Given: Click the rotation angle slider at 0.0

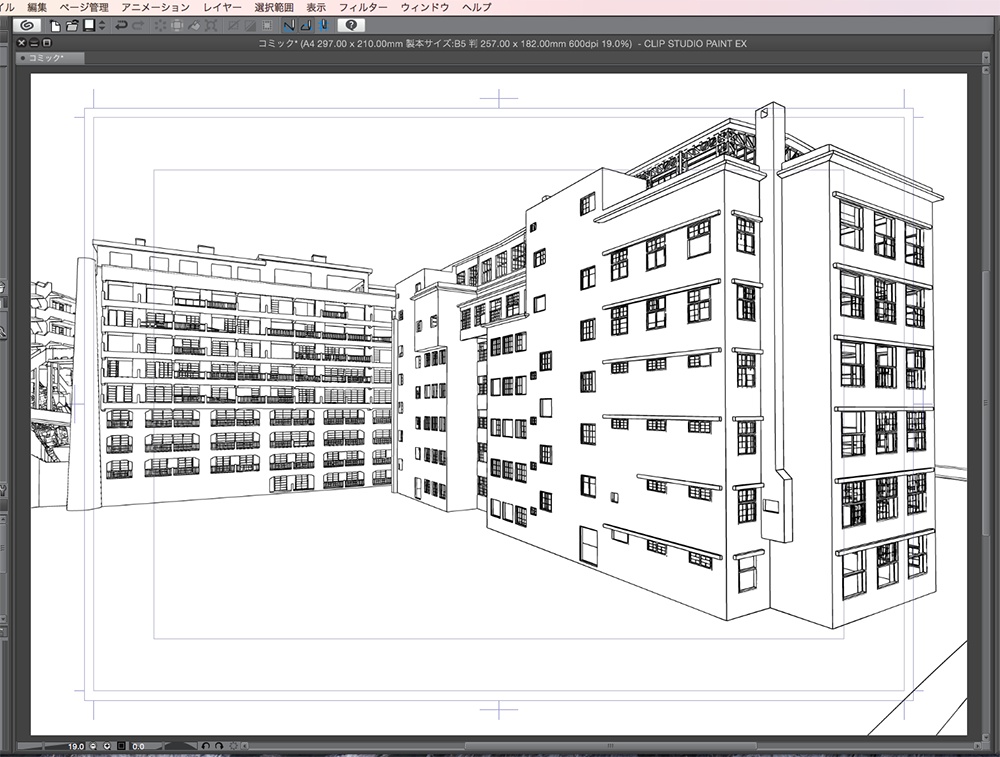Looking at the screenshot, I should 163,746.
